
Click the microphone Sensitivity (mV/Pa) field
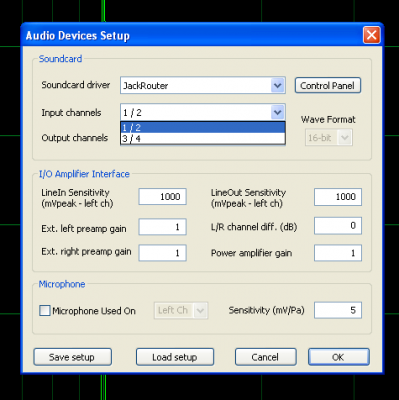click(x=338, y=310)
